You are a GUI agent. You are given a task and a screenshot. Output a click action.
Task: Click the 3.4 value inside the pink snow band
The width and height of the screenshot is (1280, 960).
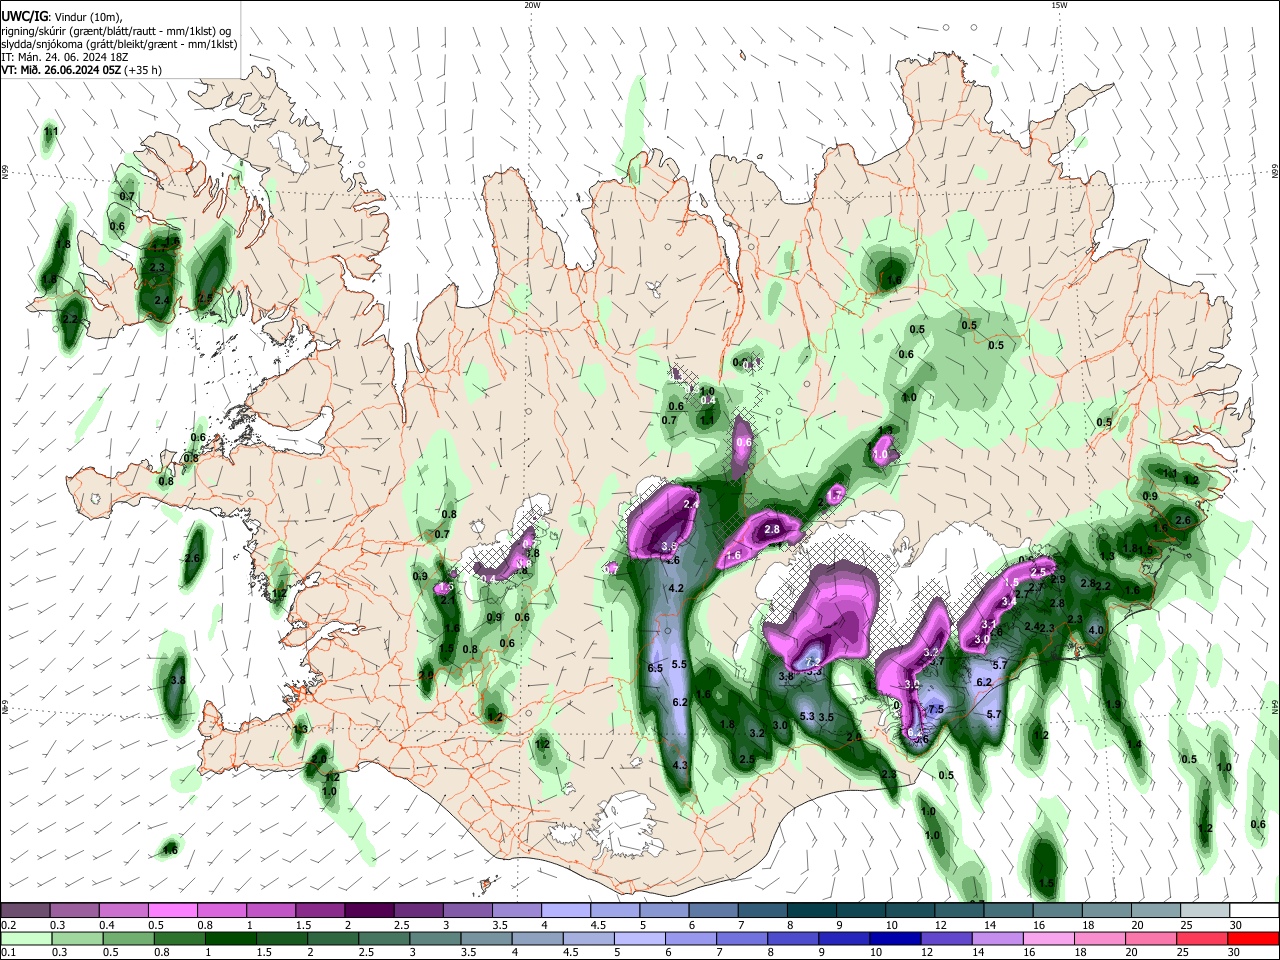1008,601
